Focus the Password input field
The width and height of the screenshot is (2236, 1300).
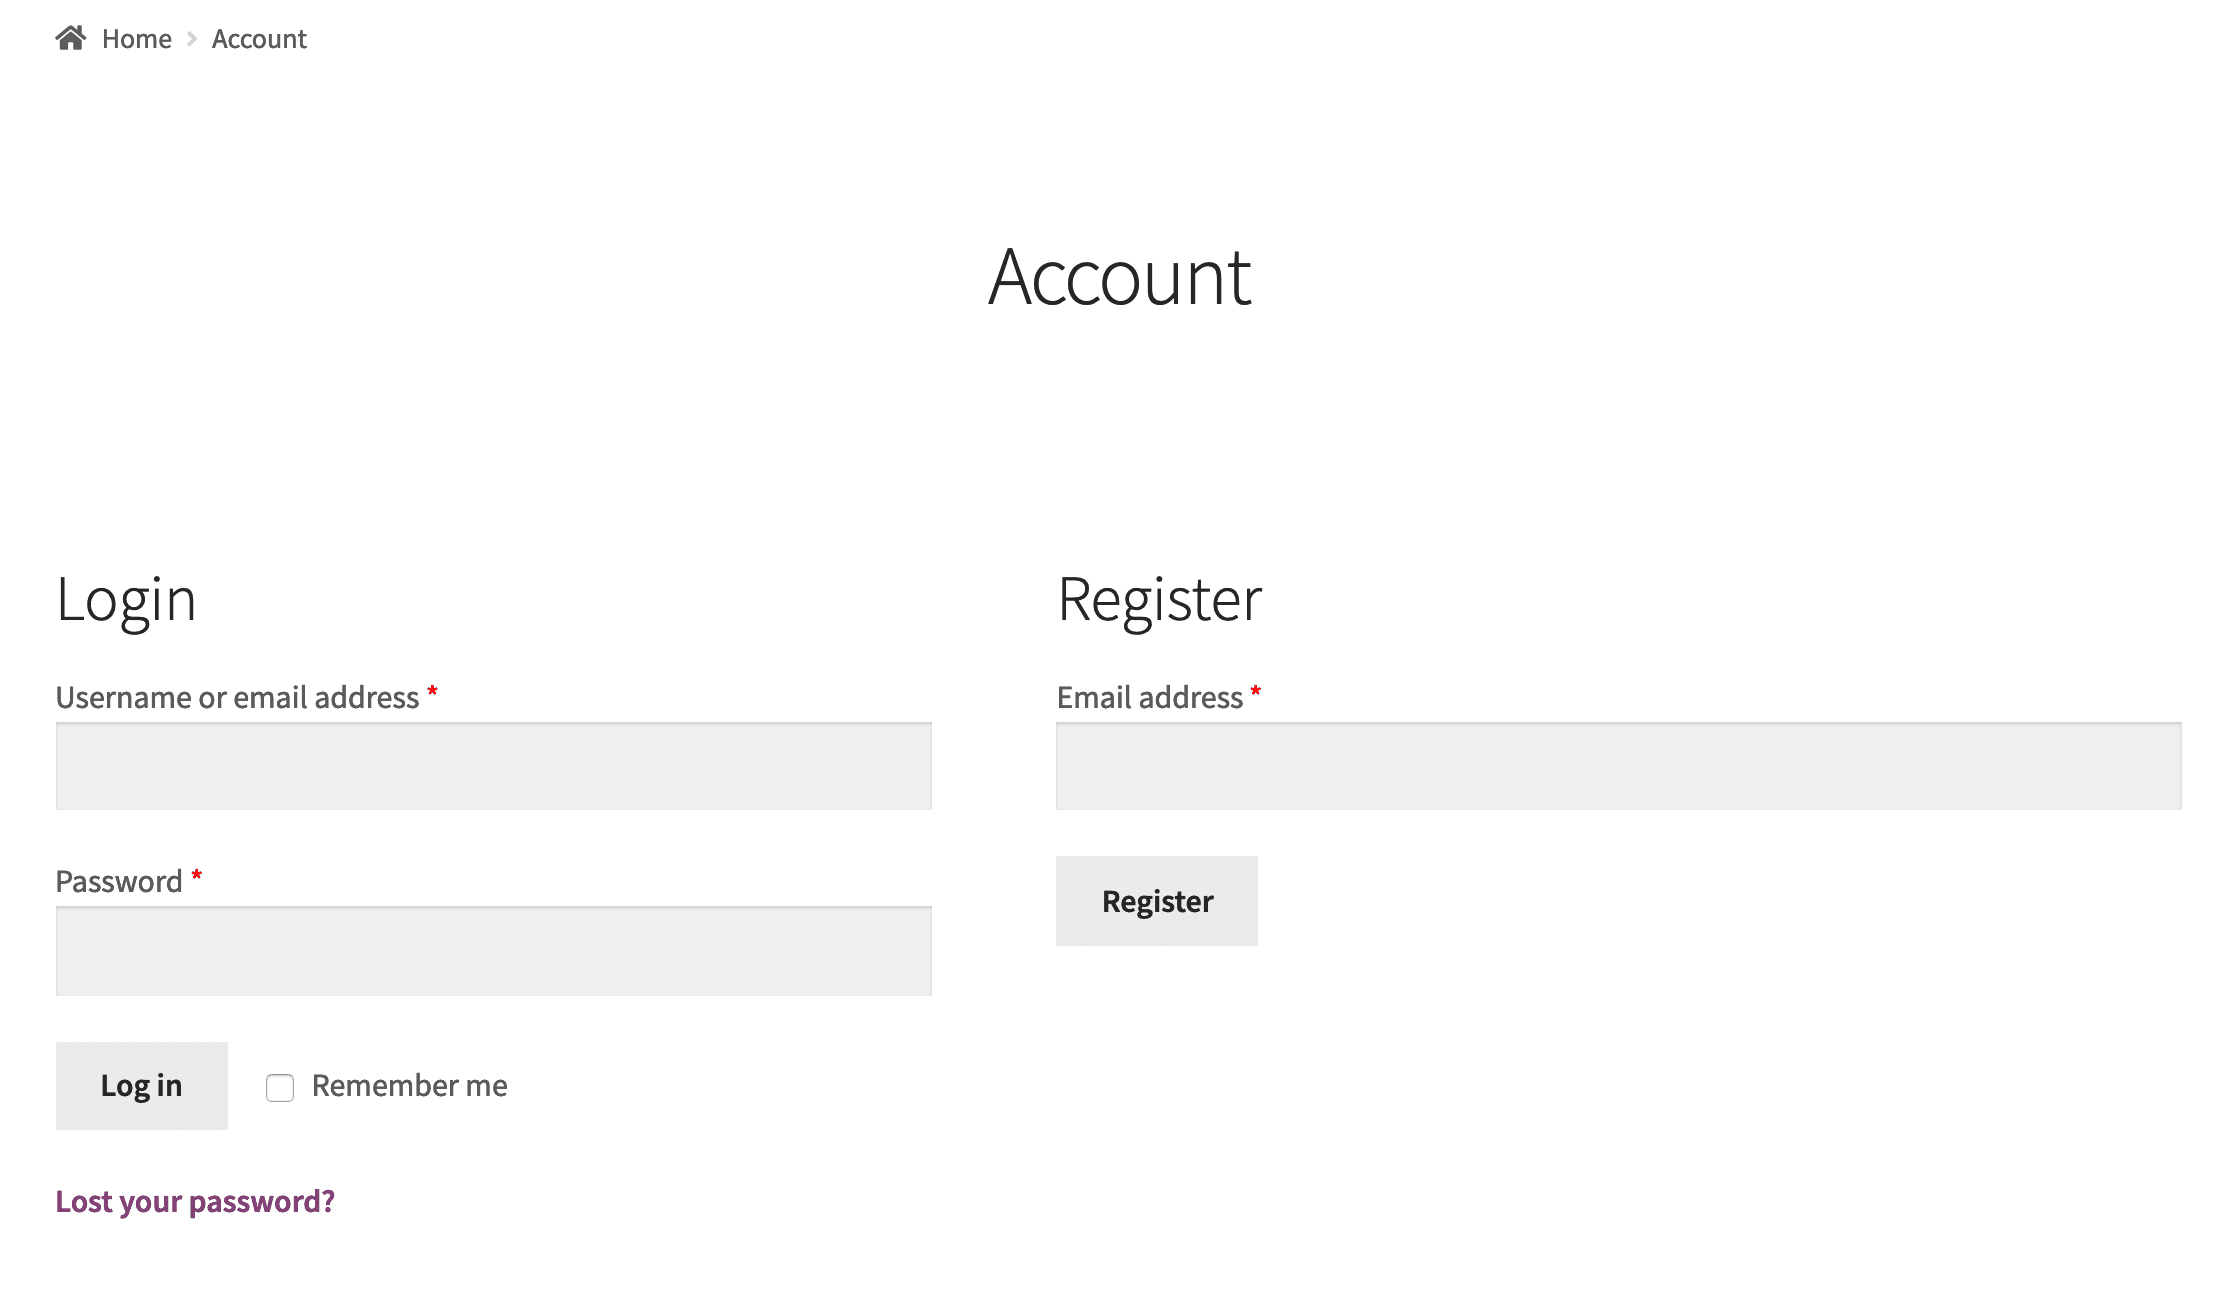(x=493, y=951)
